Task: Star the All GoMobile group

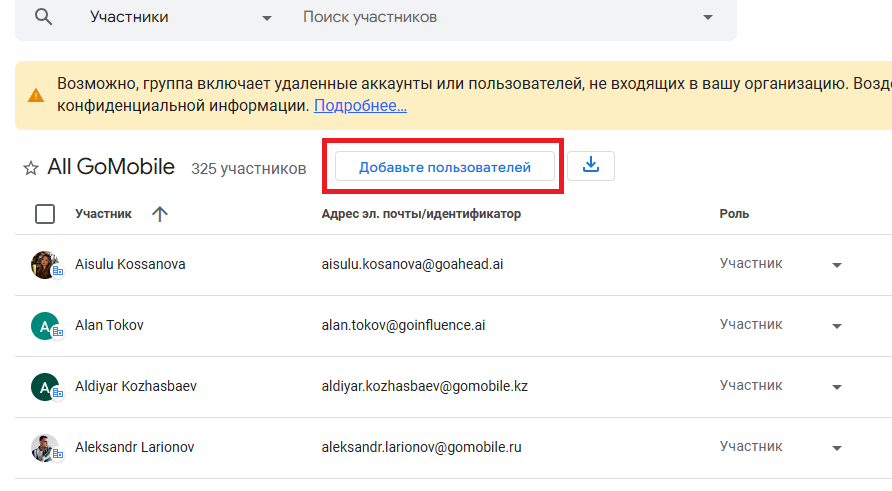Action: [x=31, y=168]
